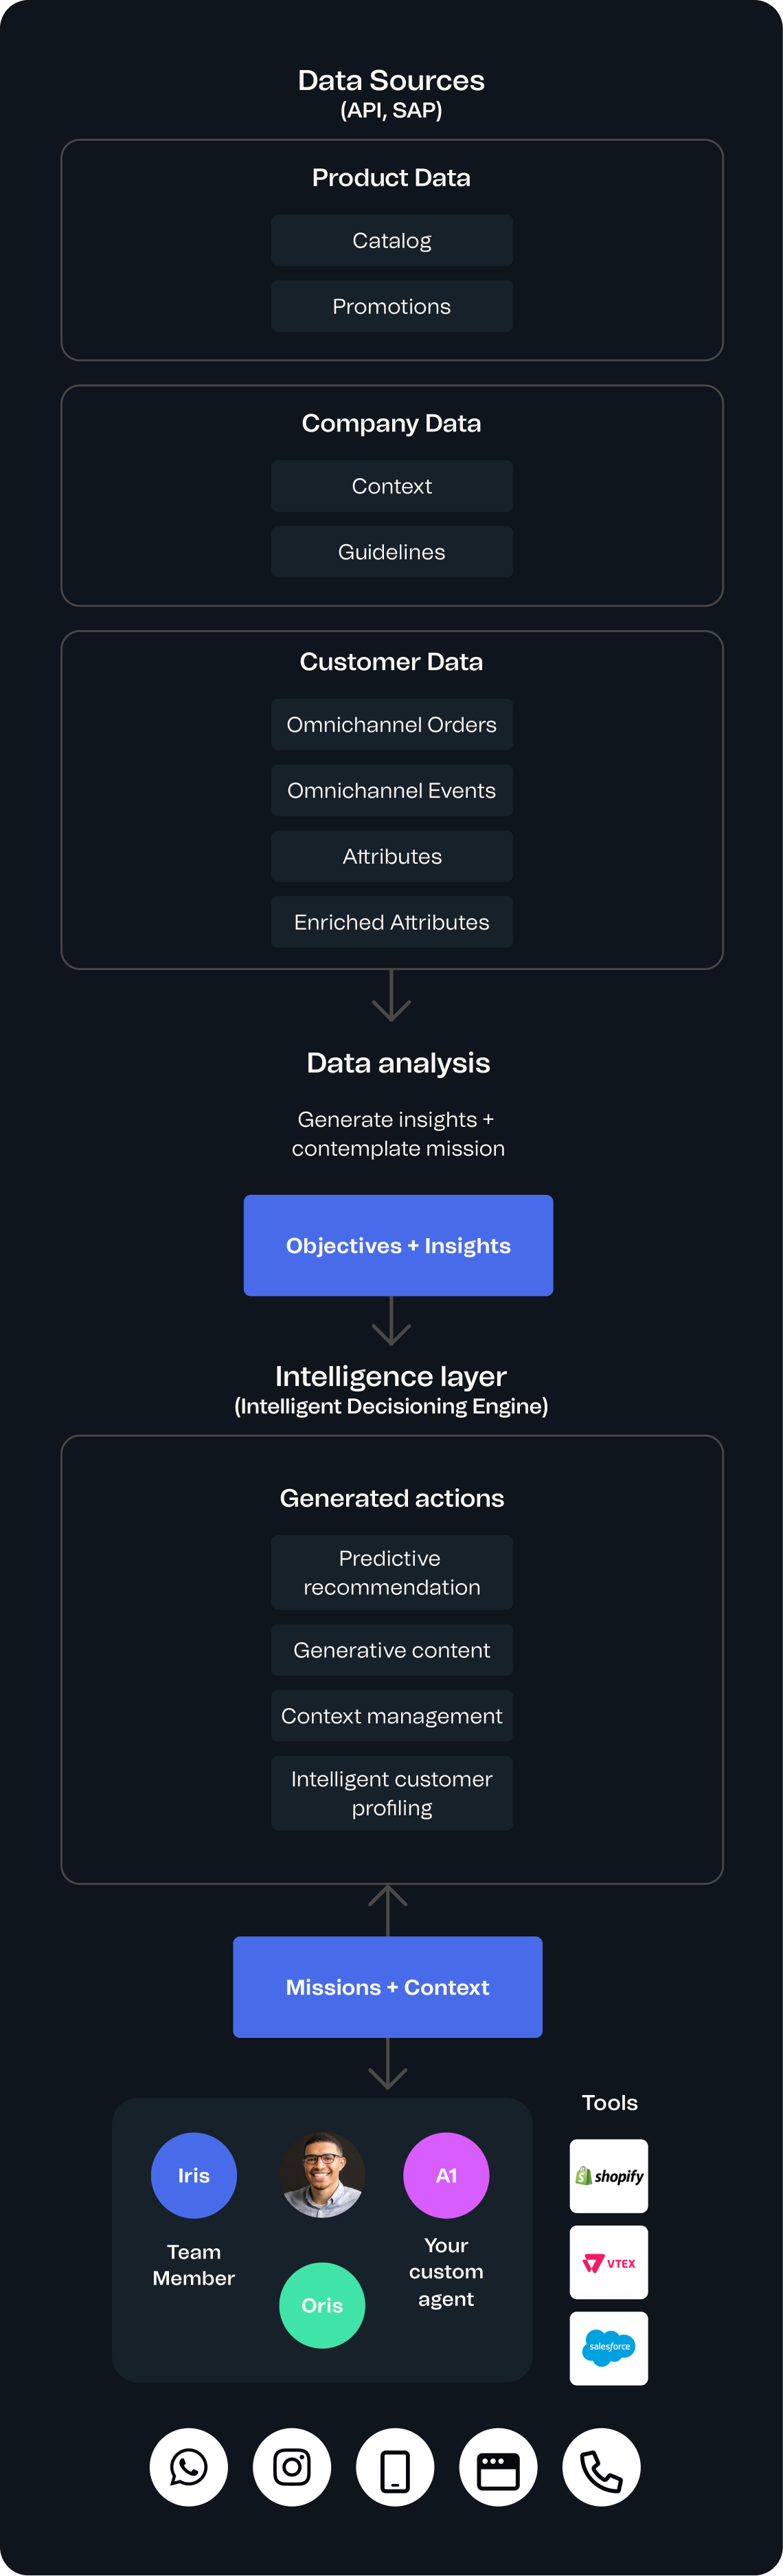Click the green Oris agent circle
783x2576 pixels.
click(x=322, y=2304)
